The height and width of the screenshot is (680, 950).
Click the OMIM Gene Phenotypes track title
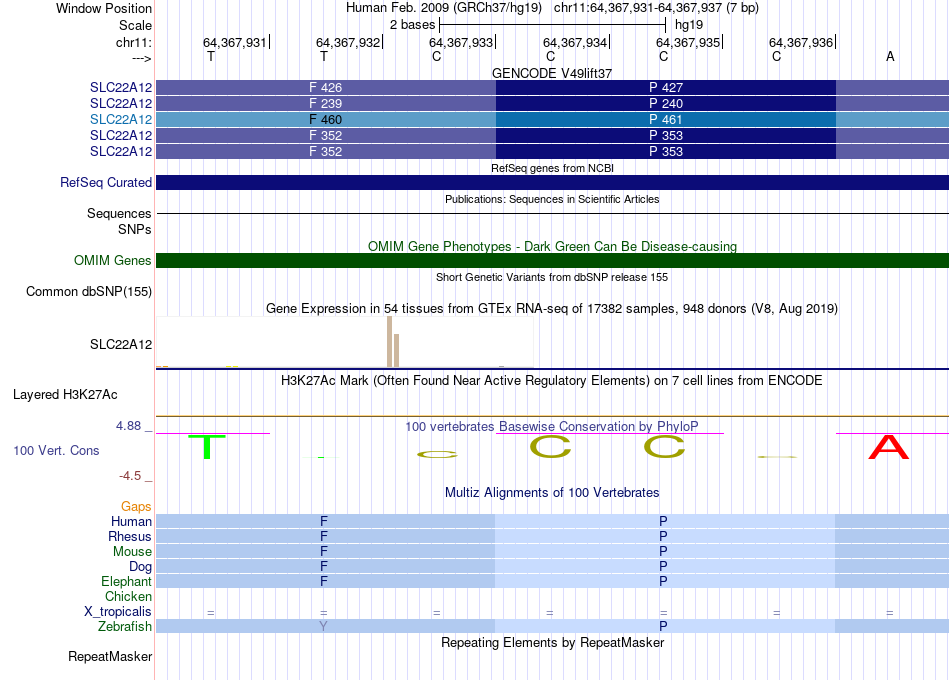tap(552, 246)
